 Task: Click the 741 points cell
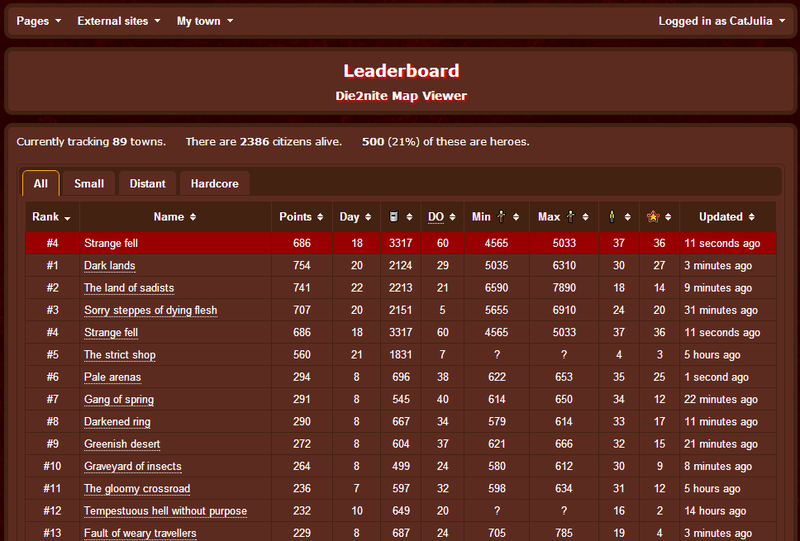302,288
